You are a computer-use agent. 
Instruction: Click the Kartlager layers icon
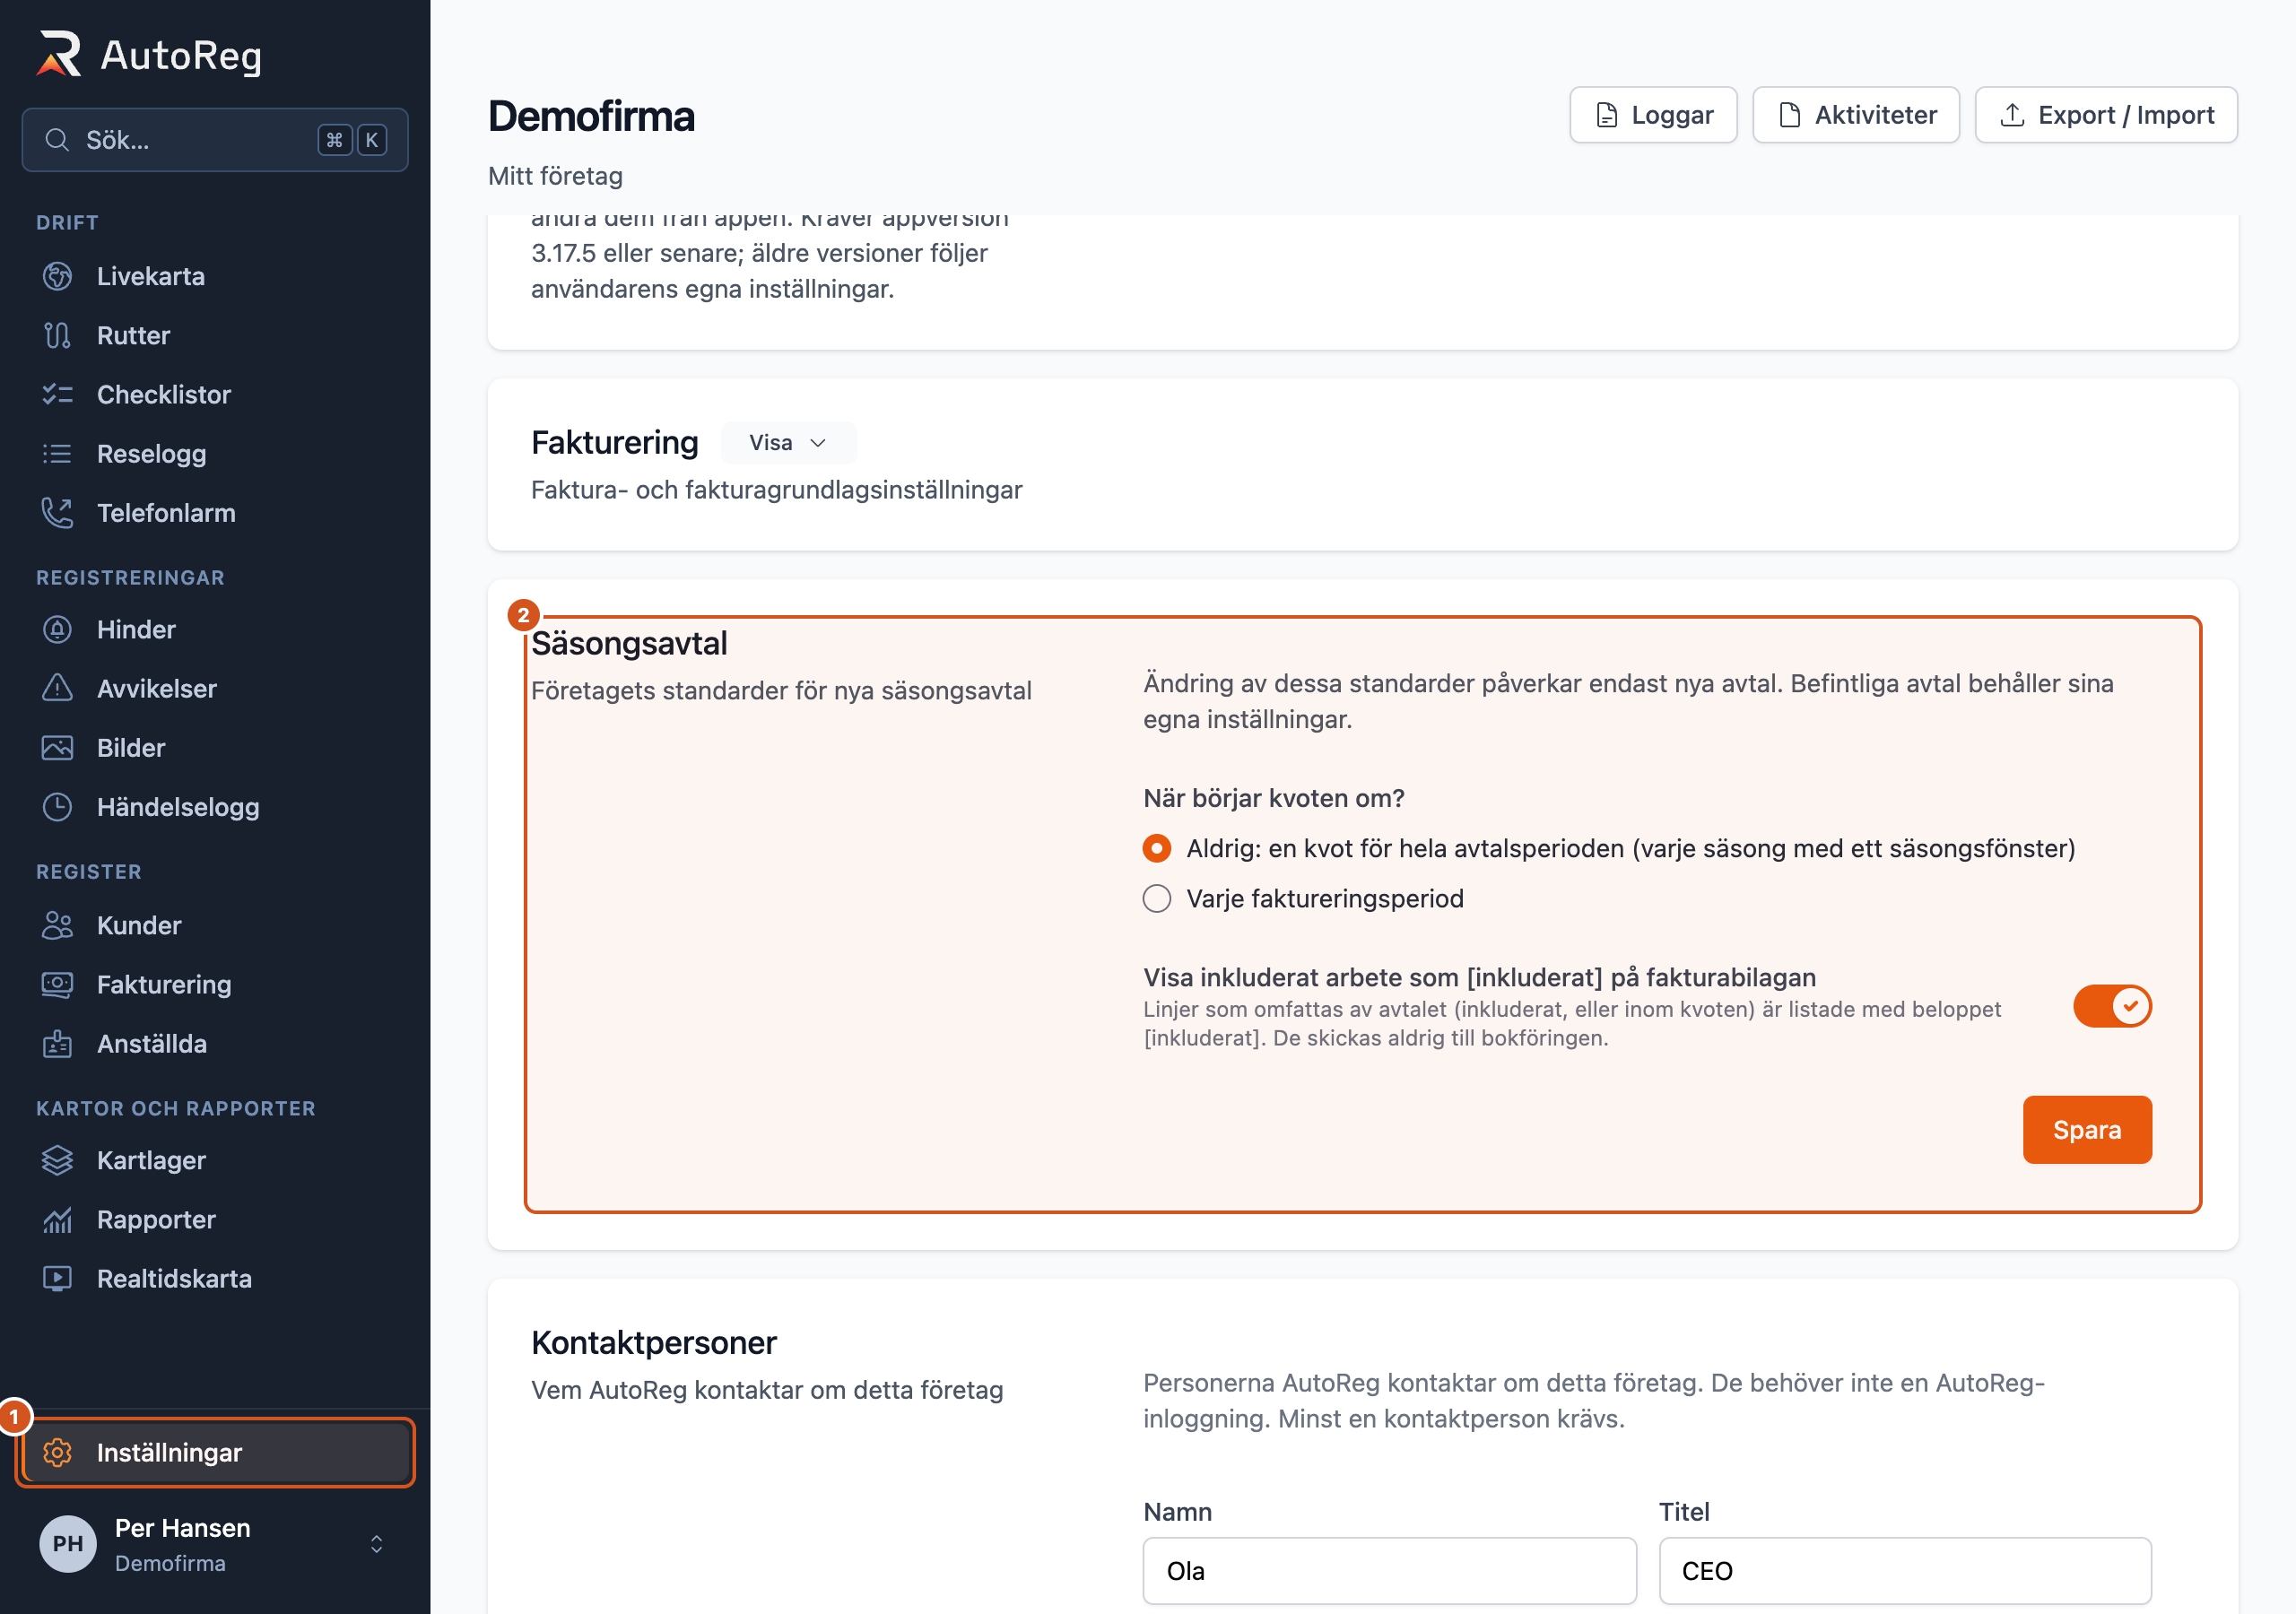(x=57, y=1160)
